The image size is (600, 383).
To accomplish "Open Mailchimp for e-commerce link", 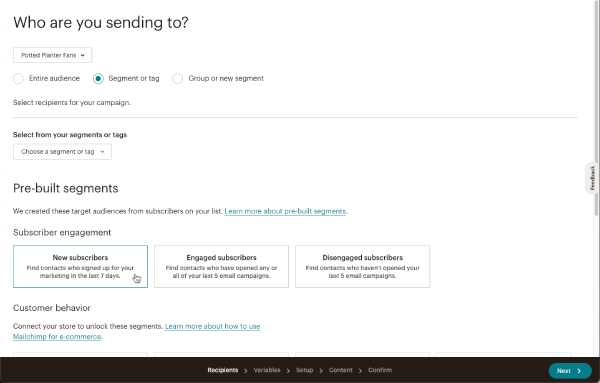I will pos(57,337).
